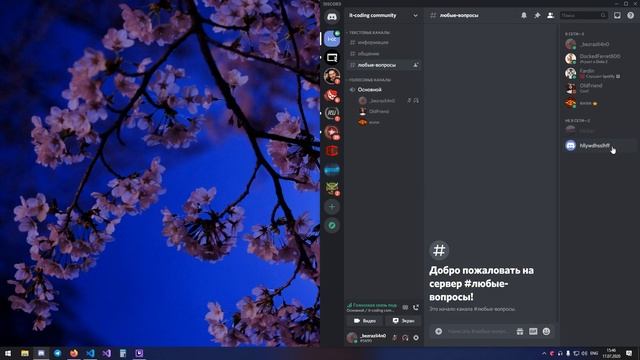
Task: Open the server with the 'RU' circular logo
Action: click(332, 113)
